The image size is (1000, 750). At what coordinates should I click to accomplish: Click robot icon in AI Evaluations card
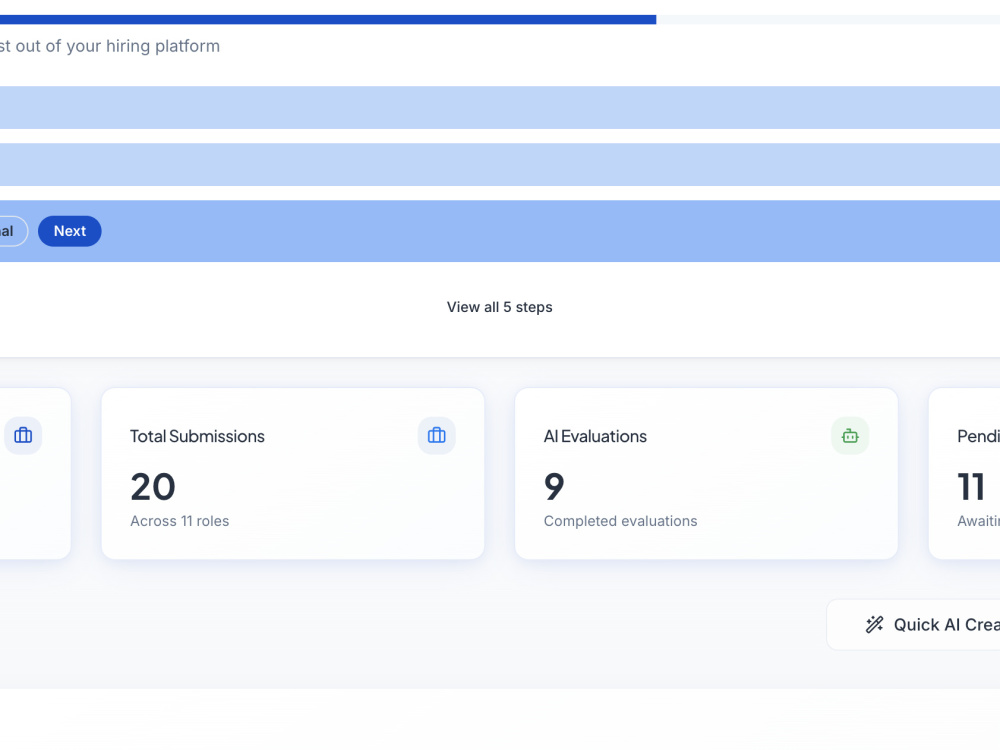(x=850, y=436)
